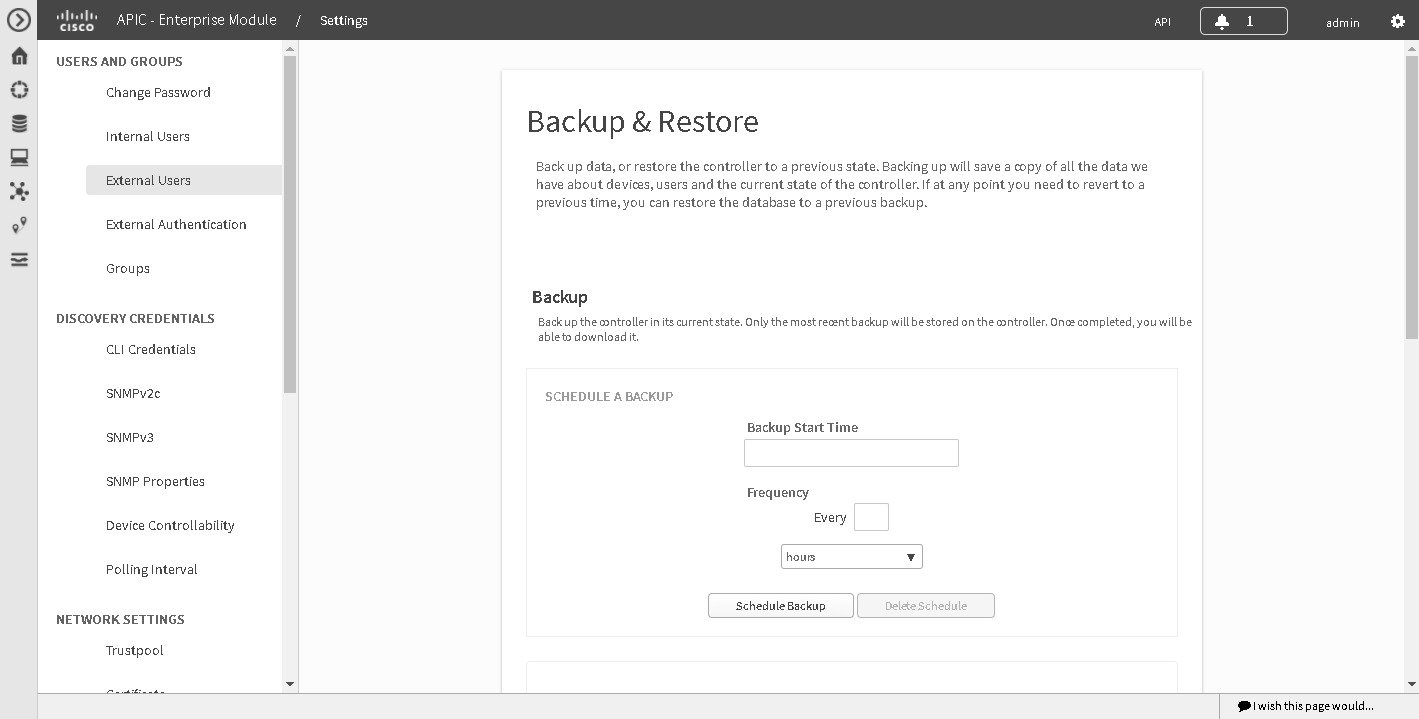Open the bottom sidebar icon with arrows between bars

19,260
